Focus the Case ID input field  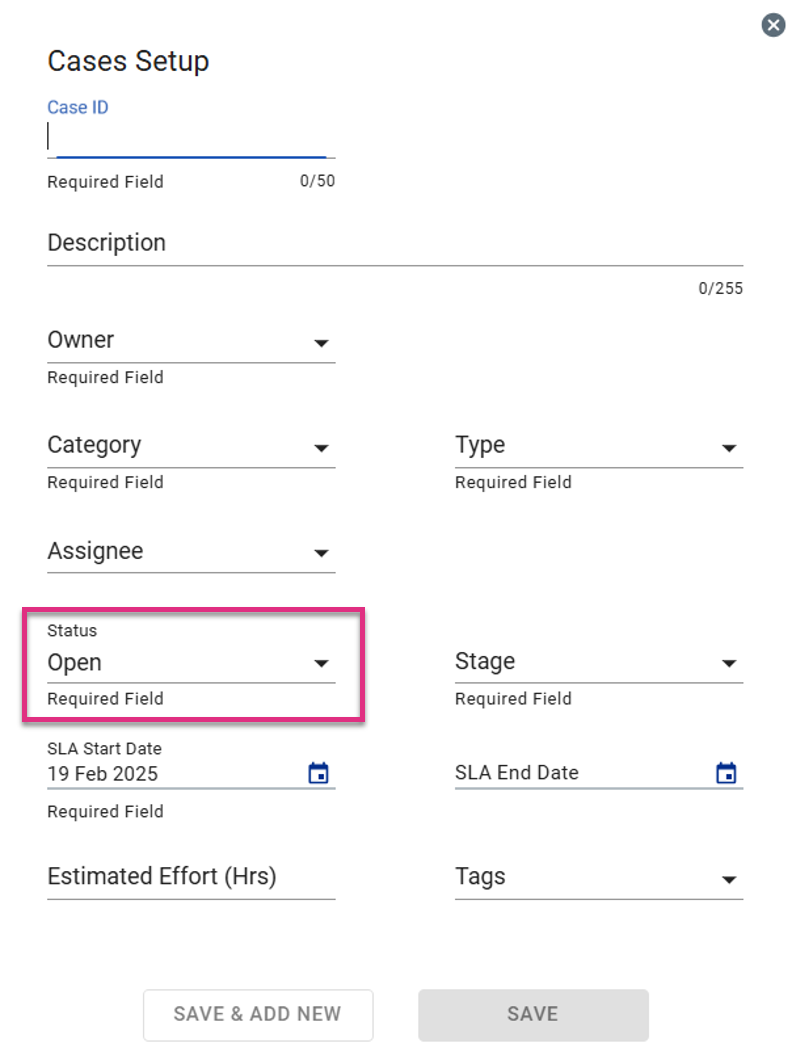191,137
